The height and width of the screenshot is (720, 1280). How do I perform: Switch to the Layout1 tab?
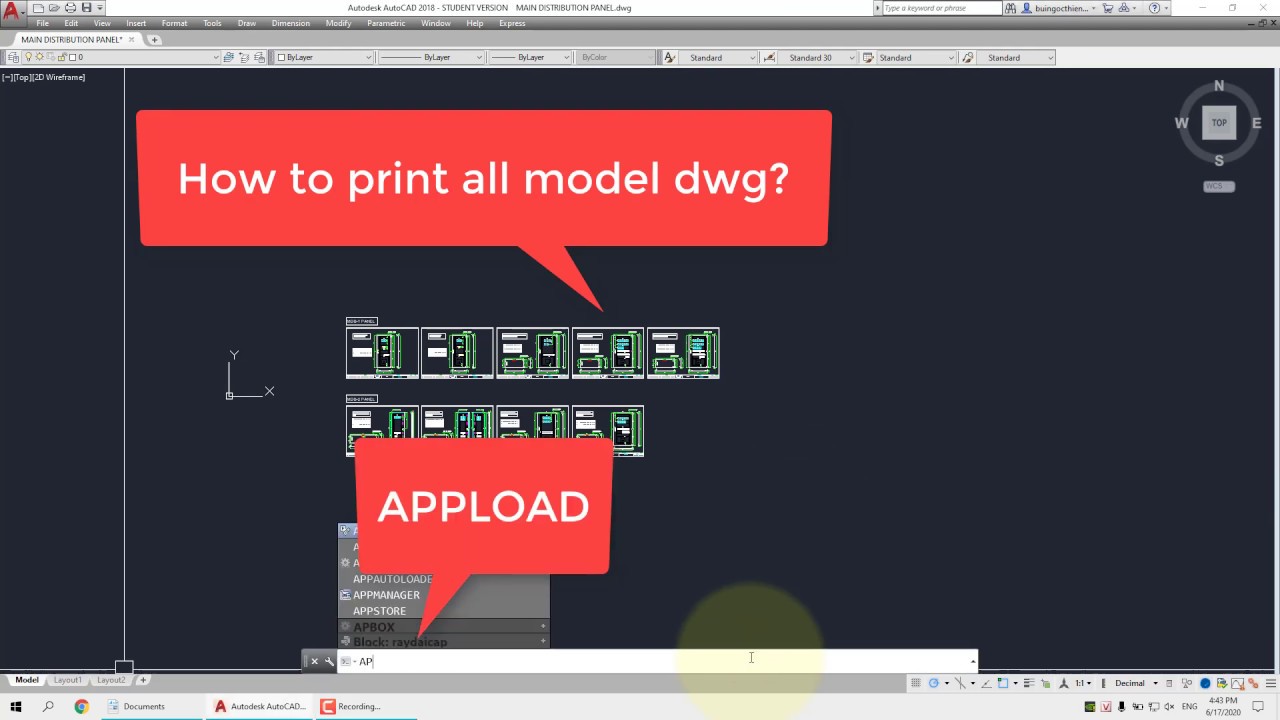68,680
